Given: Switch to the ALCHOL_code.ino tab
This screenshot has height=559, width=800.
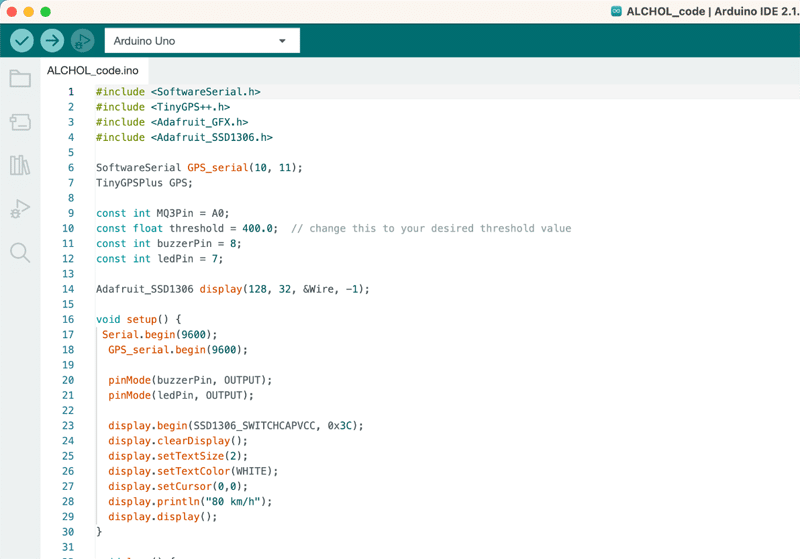Looking at the screenshot, I should pyautogui.click(x=93, y=71).
